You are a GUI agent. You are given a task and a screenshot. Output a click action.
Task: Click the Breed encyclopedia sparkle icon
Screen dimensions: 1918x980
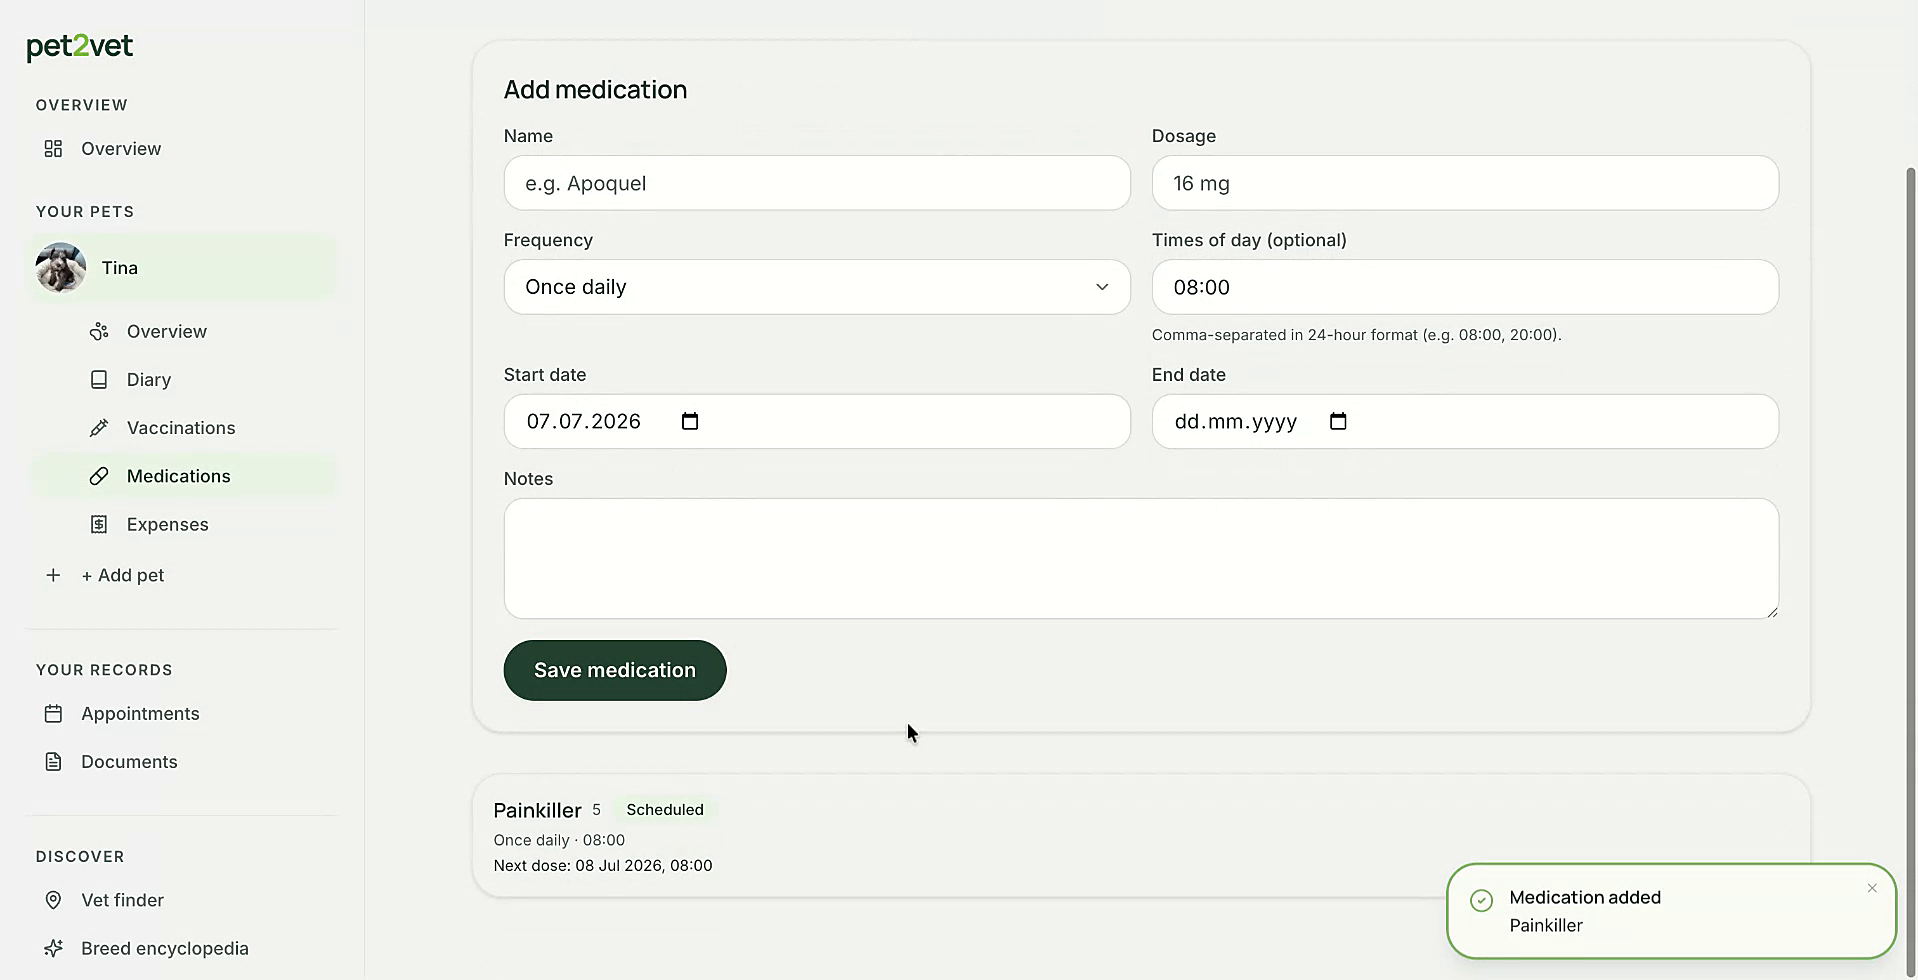point(53,948)
